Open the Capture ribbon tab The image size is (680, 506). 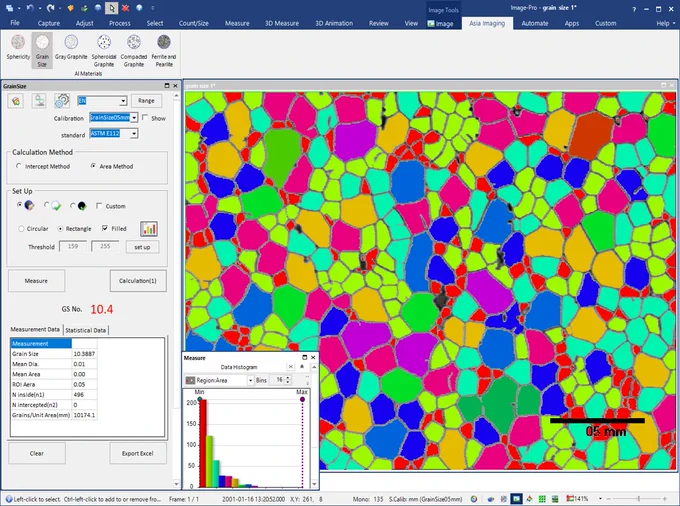(x=49, y=23)
